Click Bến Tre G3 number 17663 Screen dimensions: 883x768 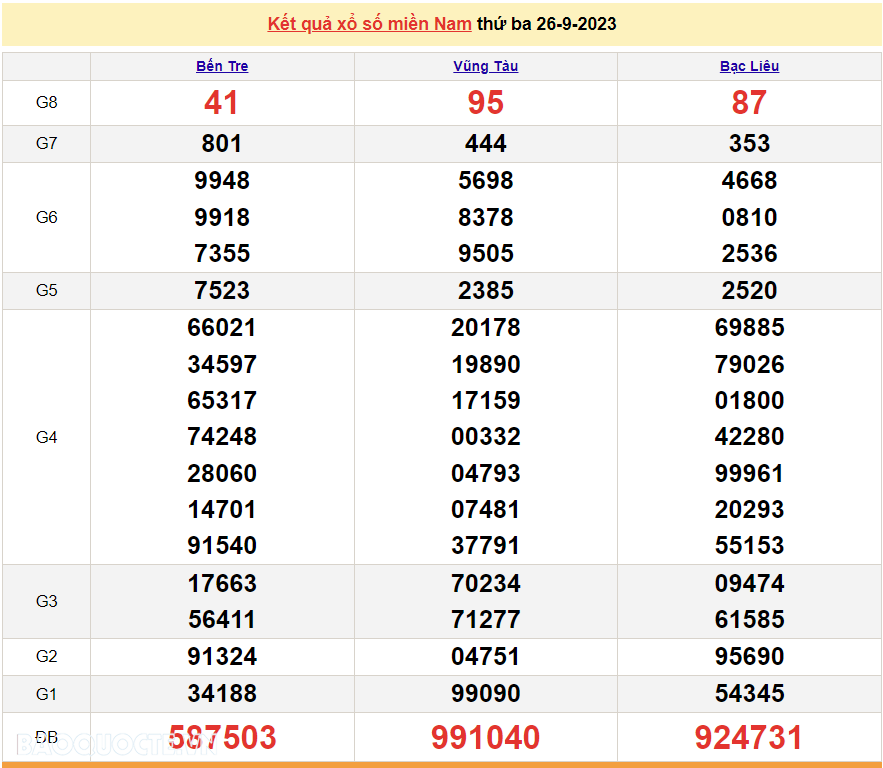point(222,583)
